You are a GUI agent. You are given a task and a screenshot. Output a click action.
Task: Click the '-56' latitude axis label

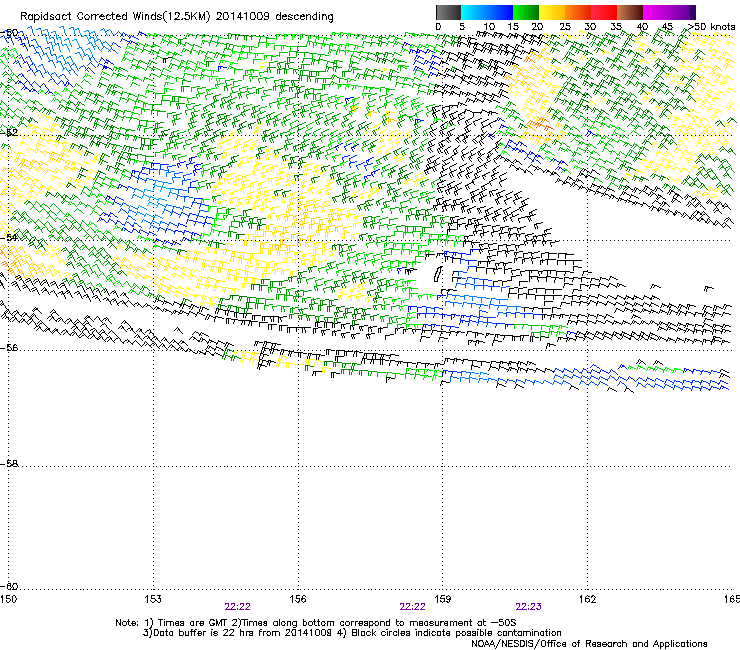click(x=9, y=348)
